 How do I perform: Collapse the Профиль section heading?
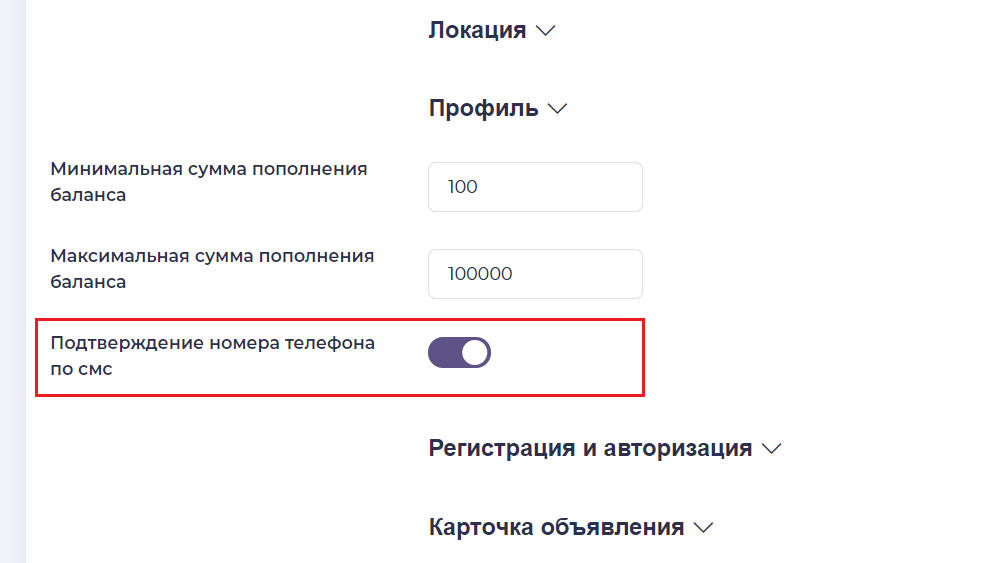483,108
